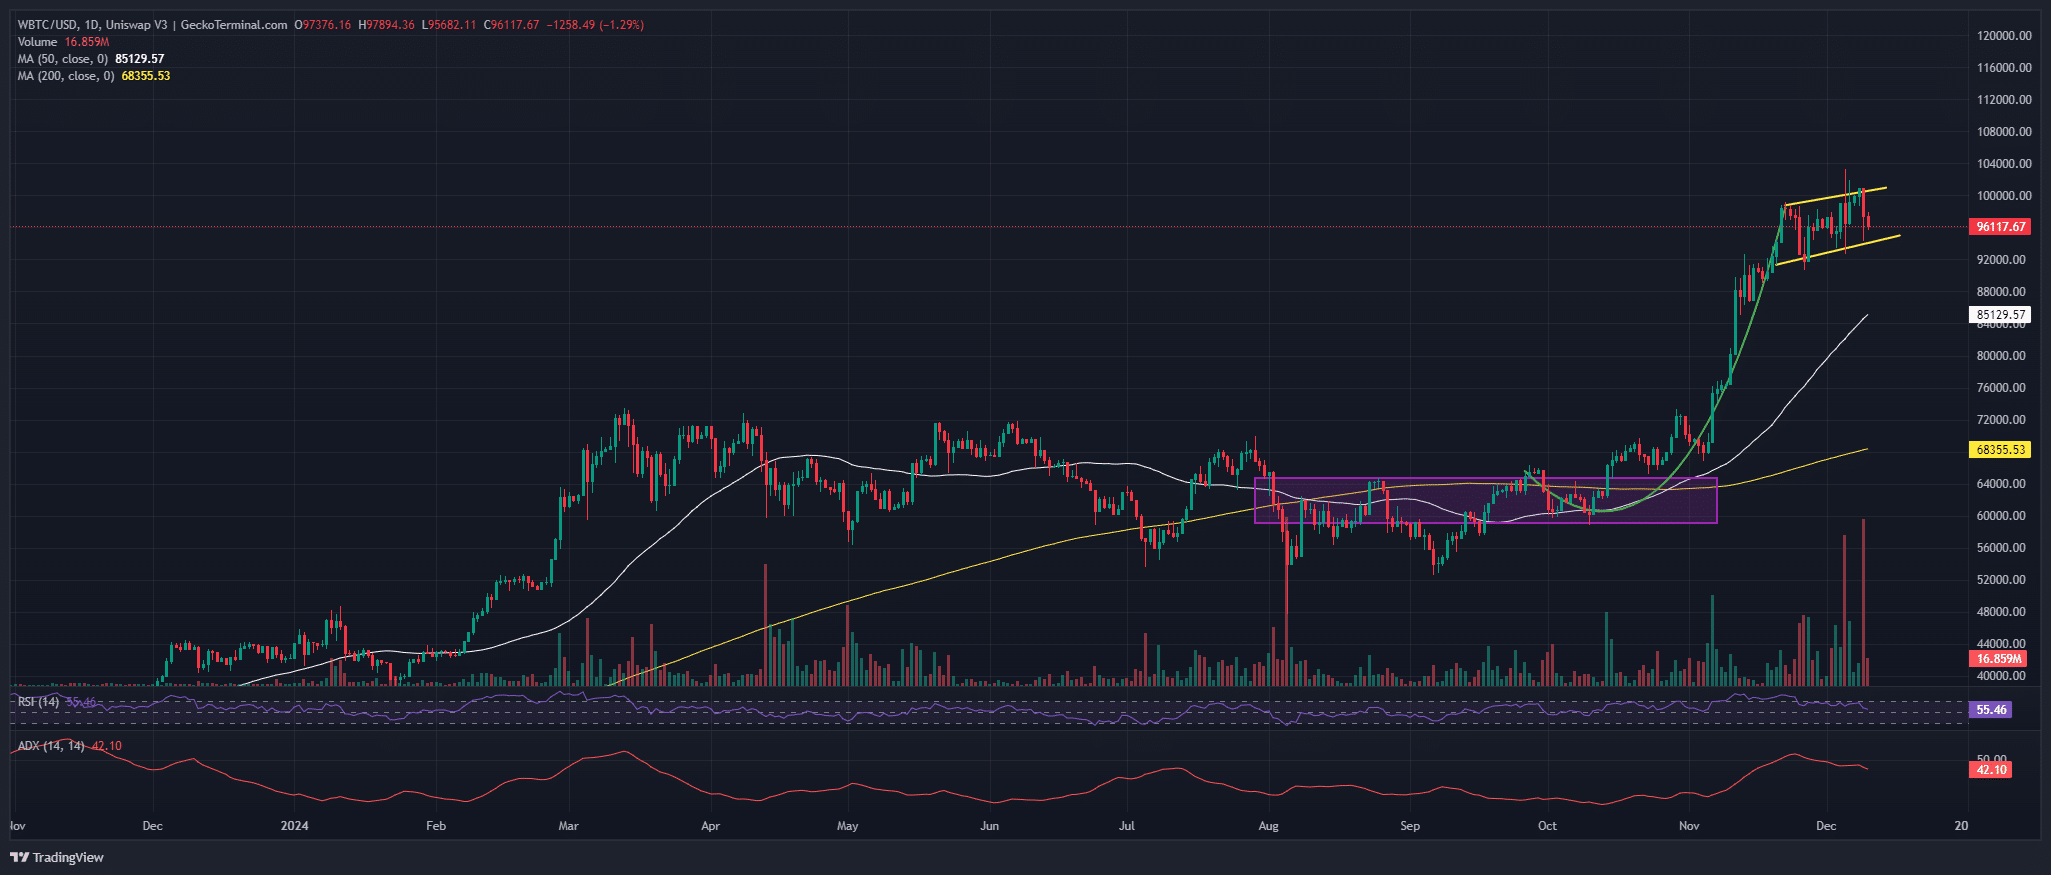The image size is (2051, 875).
Task: Click the Nov label between Oct and Dec
Action: pos(1689,826)
